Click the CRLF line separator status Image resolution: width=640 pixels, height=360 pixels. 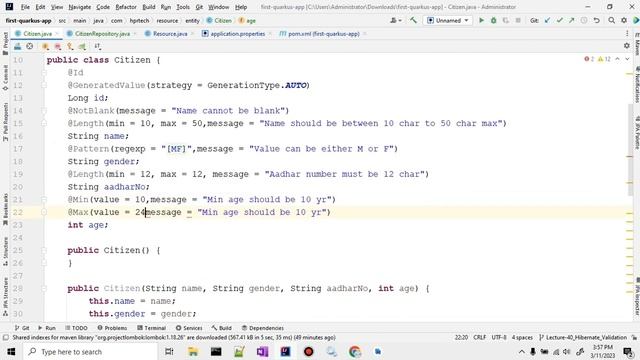480,338
